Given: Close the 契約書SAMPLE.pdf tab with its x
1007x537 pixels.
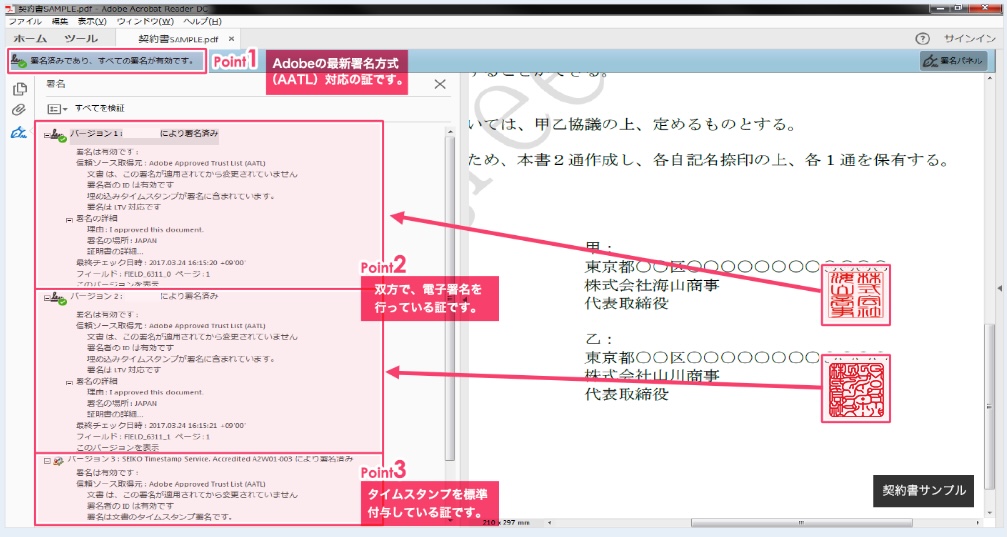Looking at the screenshot, I should pos(231,39).
